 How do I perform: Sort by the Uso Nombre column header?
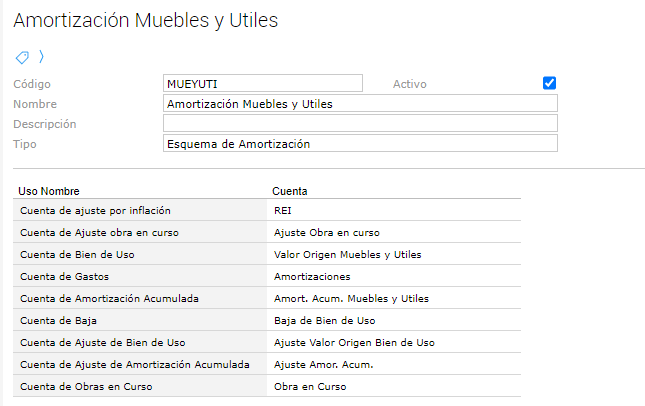click(49, 190)
